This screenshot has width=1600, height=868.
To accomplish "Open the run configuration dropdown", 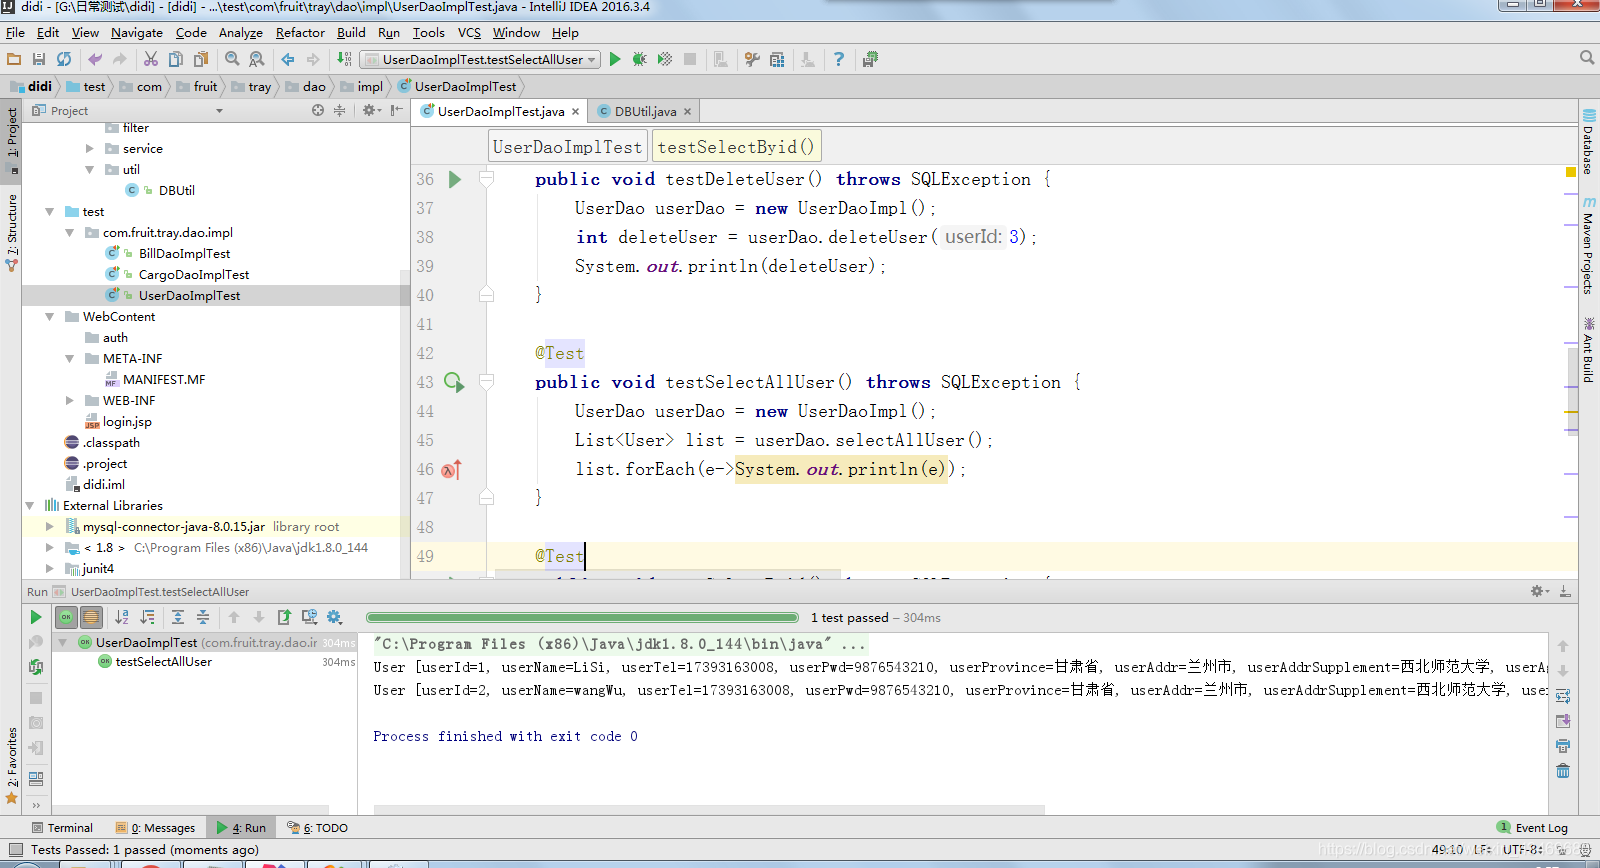I will pos(480,59).
